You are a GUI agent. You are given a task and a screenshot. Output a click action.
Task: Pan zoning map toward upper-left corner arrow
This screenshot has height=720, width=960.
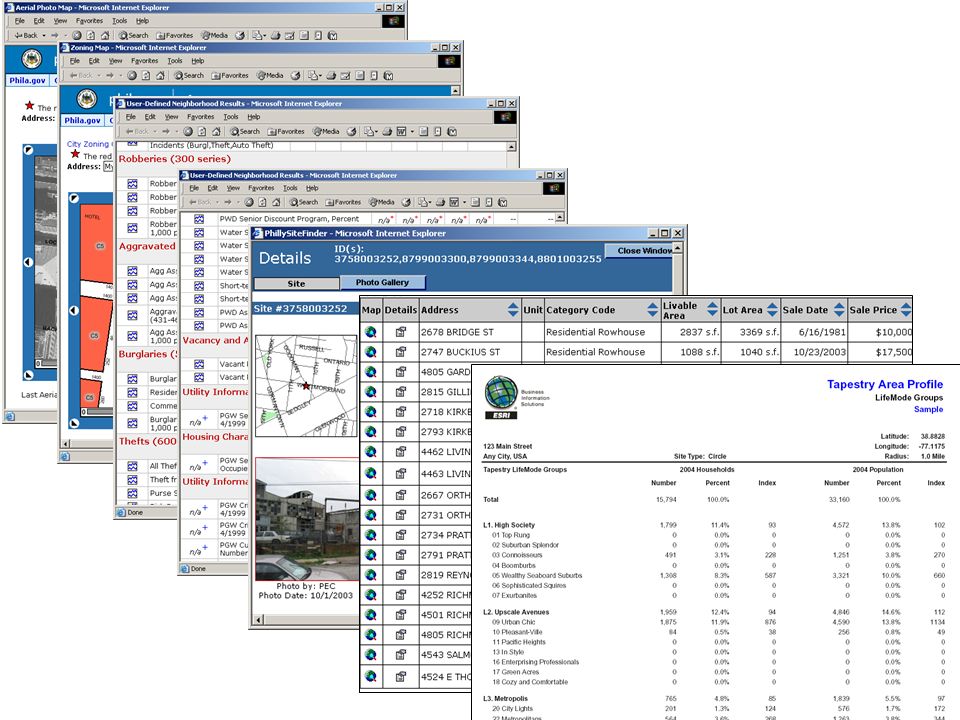[74, 198]
